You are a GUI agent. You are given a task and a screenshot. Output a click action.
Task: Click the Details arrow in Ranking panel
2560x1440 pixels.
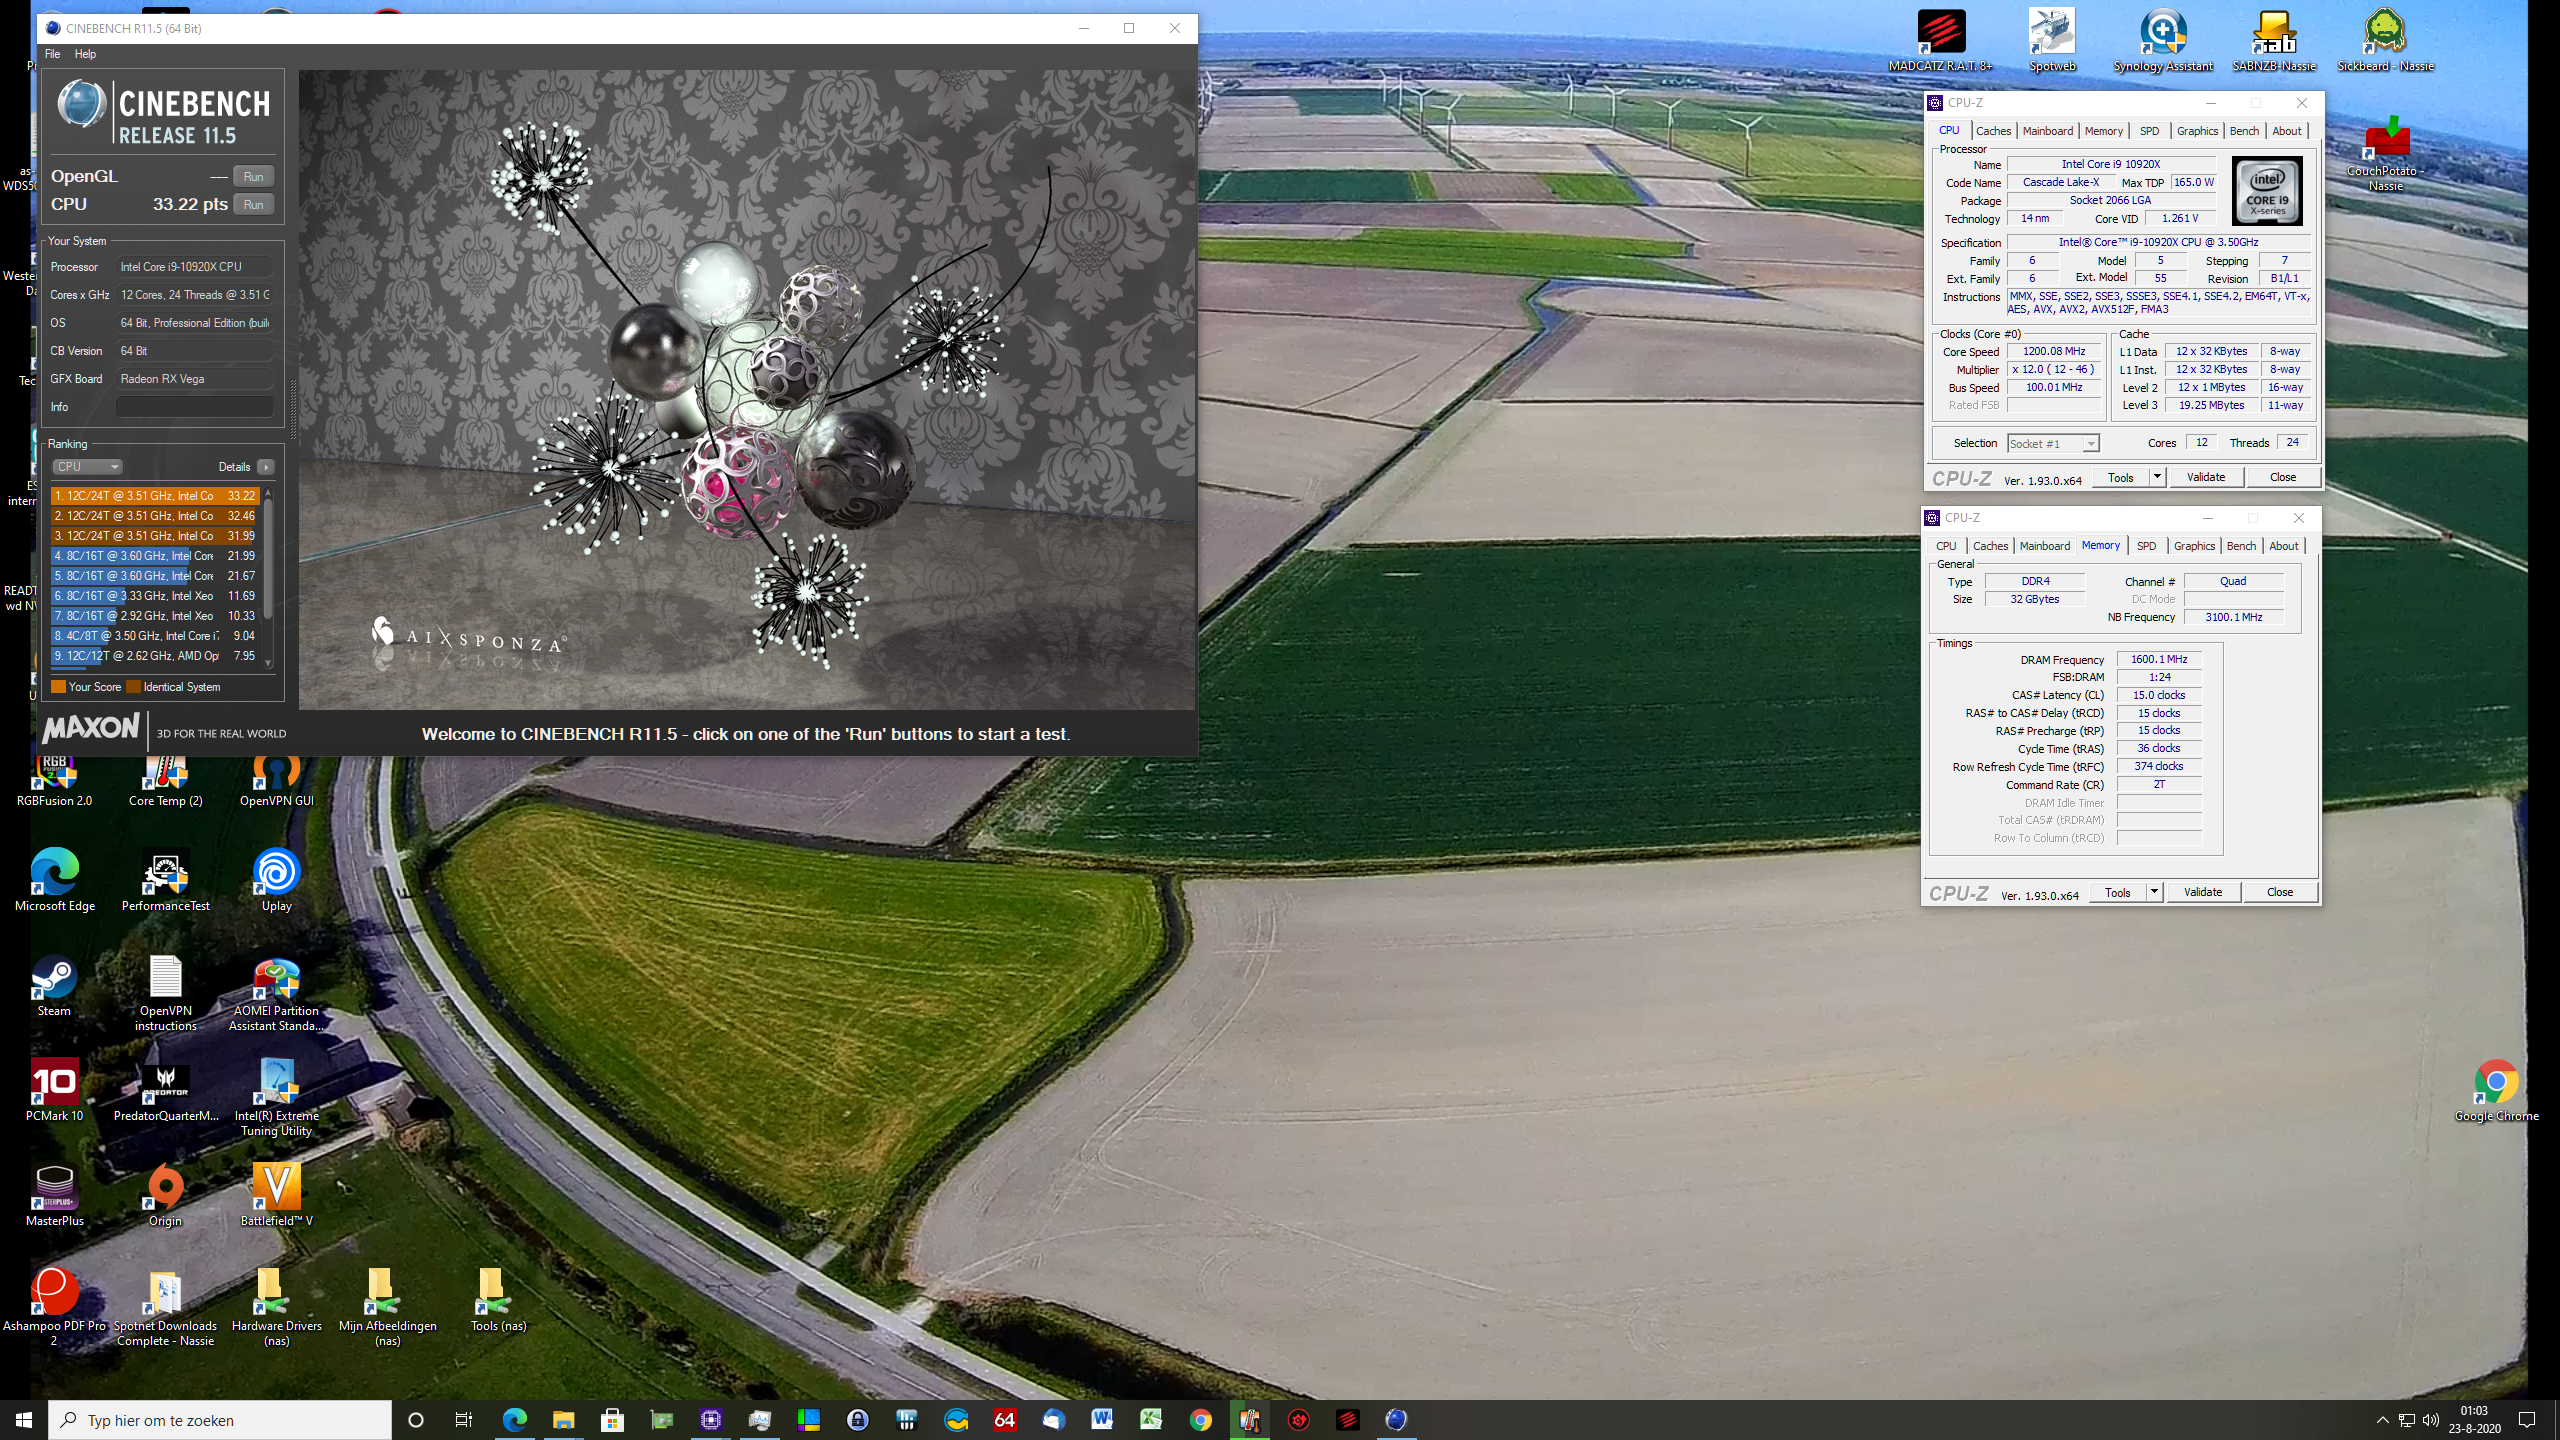(x=266, y=467)
